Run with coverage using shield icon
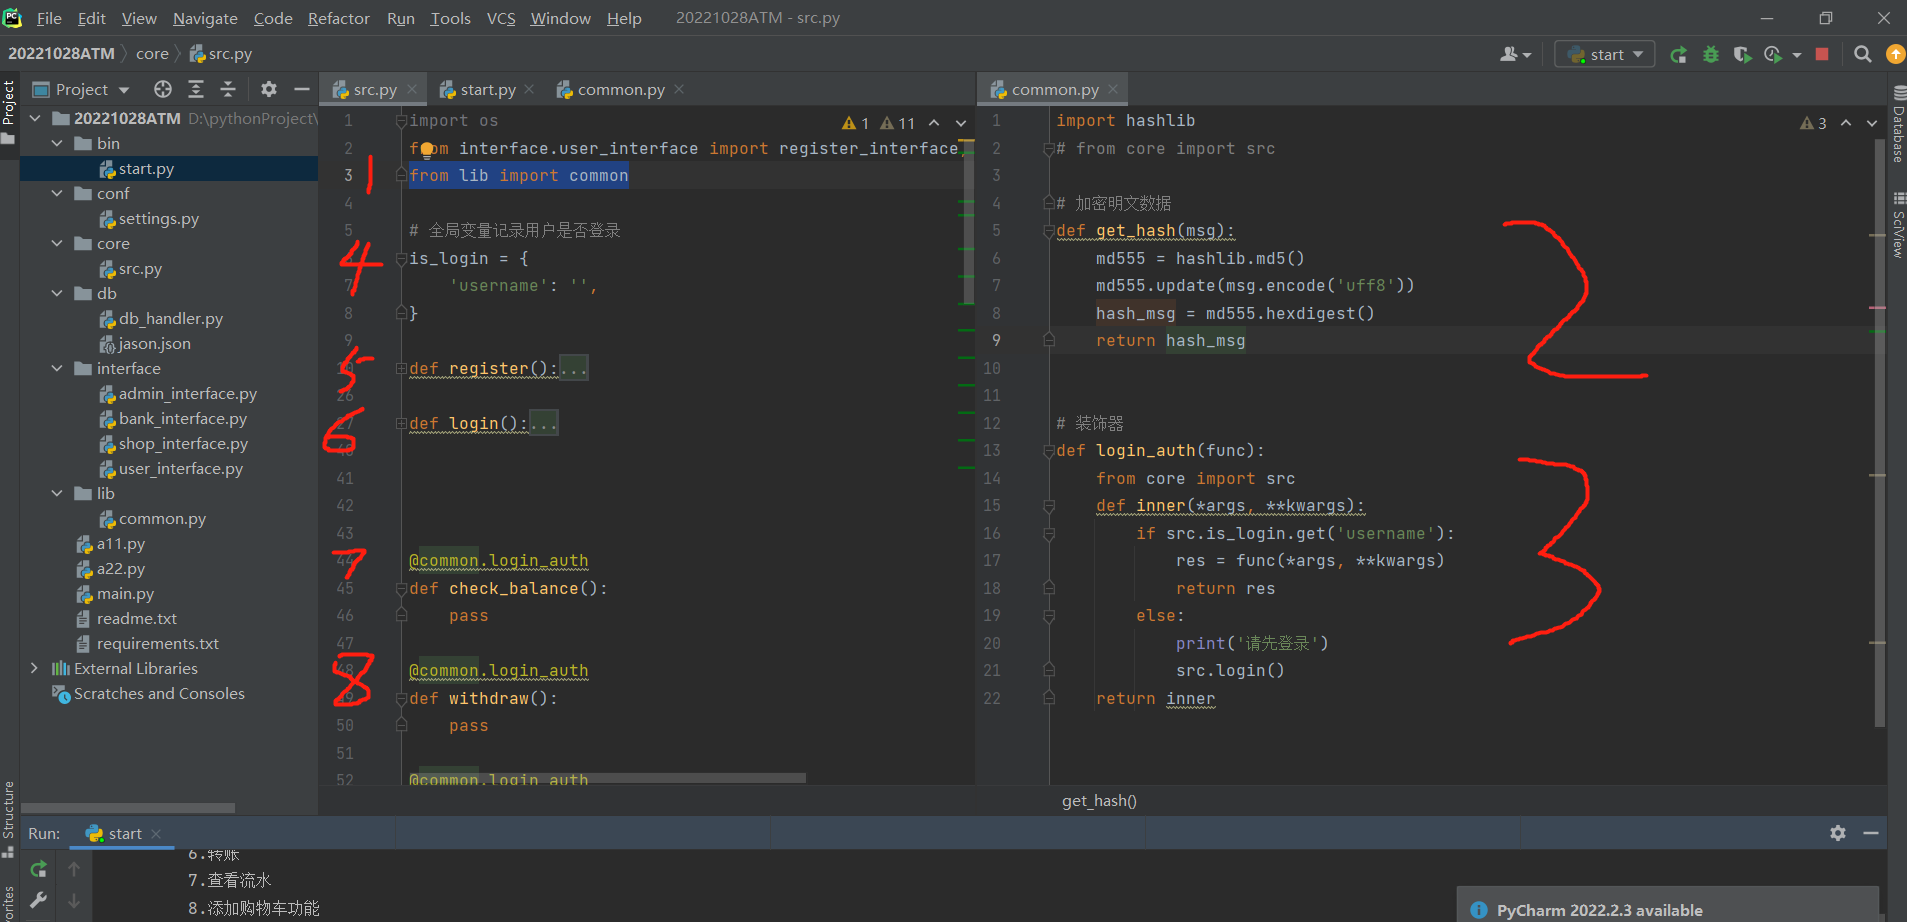 click(x=1742, y=55)
